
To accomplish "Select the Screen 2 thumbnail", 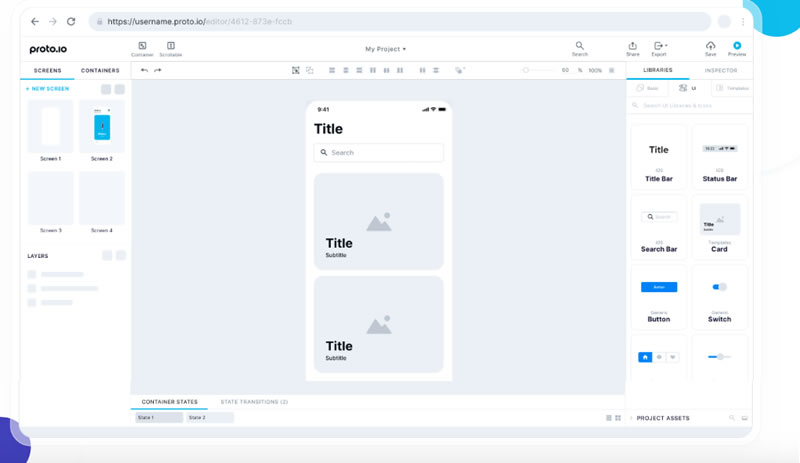I will click(102, 127).
